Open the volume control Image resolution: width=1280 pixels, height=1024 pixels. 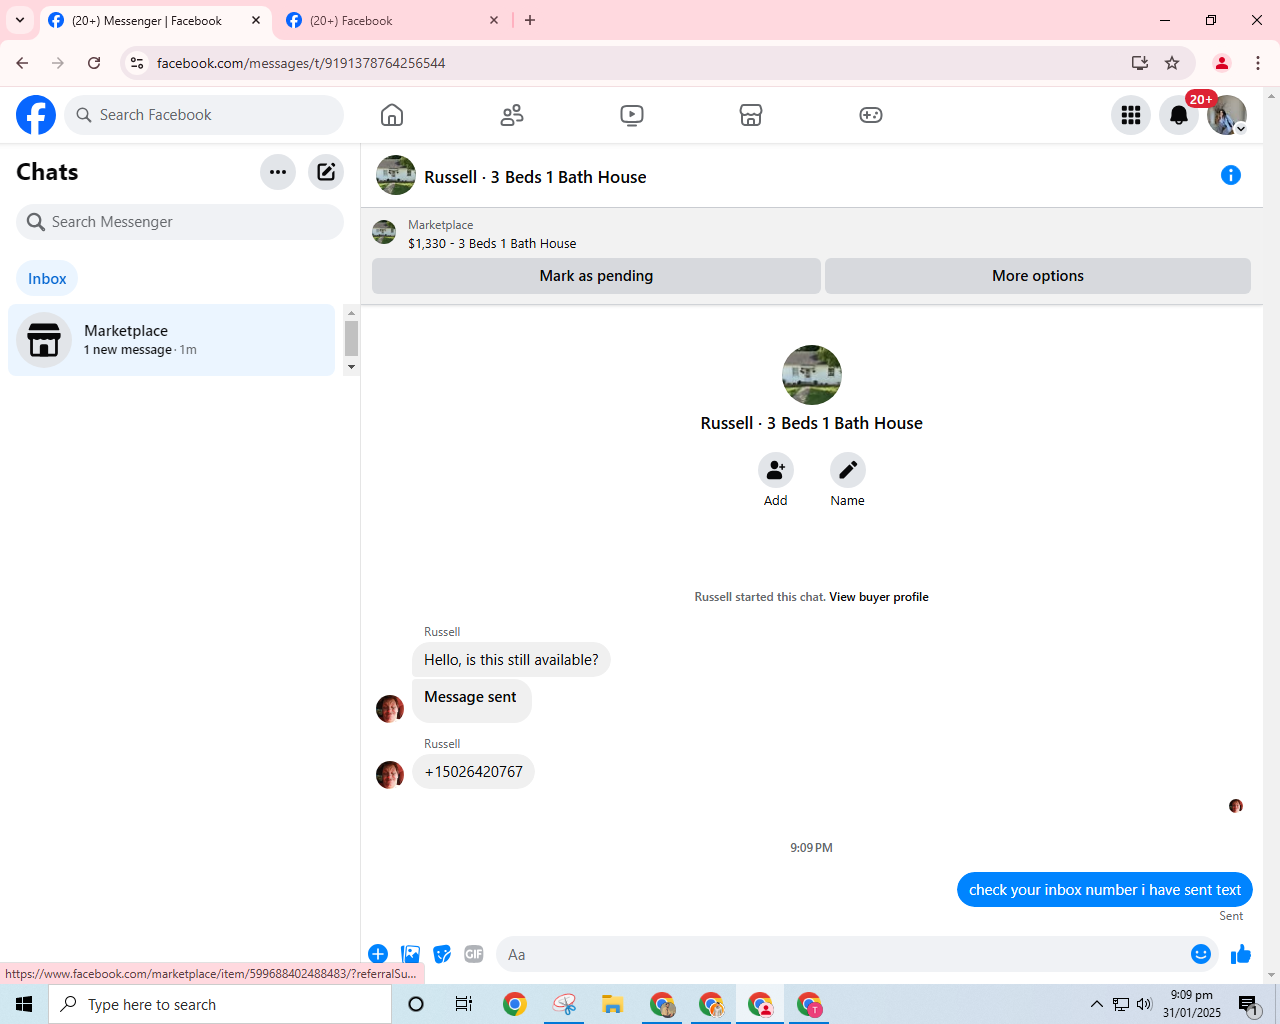[x=1144, y=1004]
